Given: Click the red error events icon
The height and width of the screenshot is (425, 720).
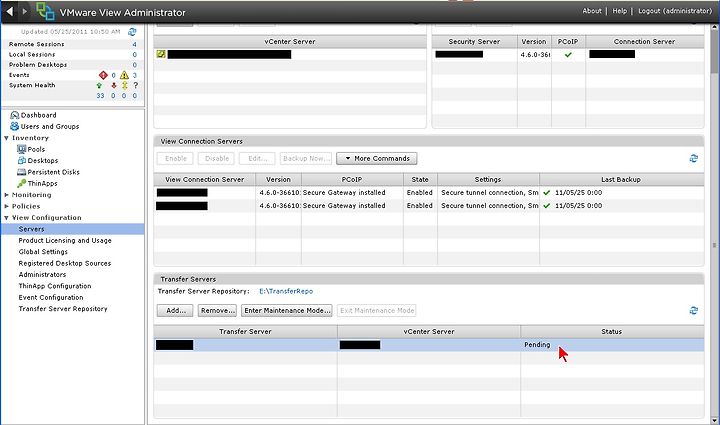Looking at the screenshot, I should [103, 75].
